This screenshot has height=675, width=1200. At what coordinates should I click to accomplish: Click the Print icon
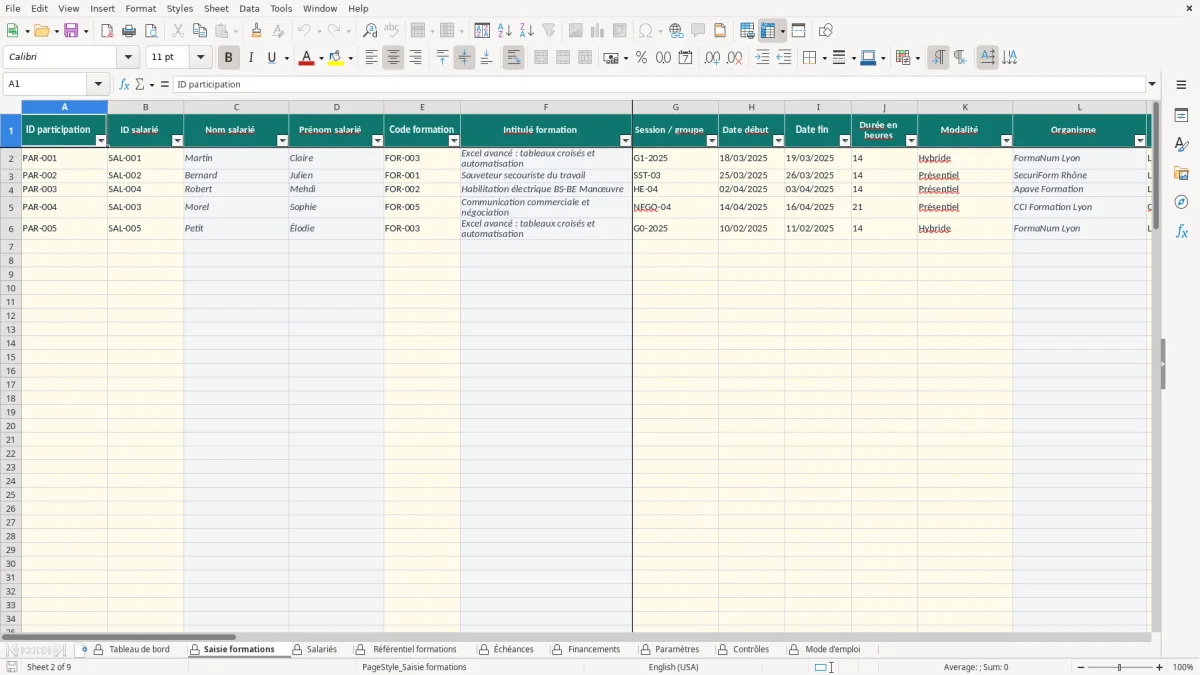click(x=129, y=31)
